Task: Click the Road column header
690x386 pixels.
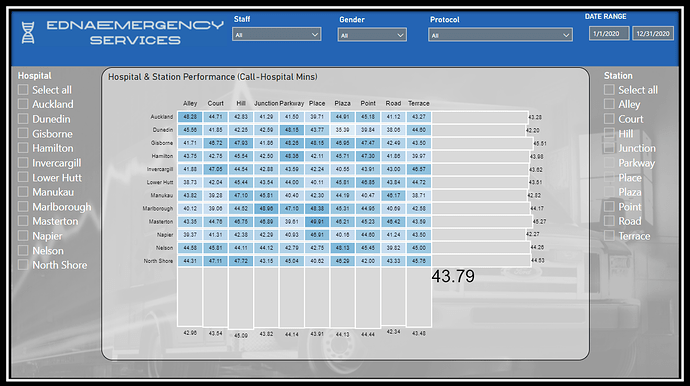Action: tap(393, 103)
